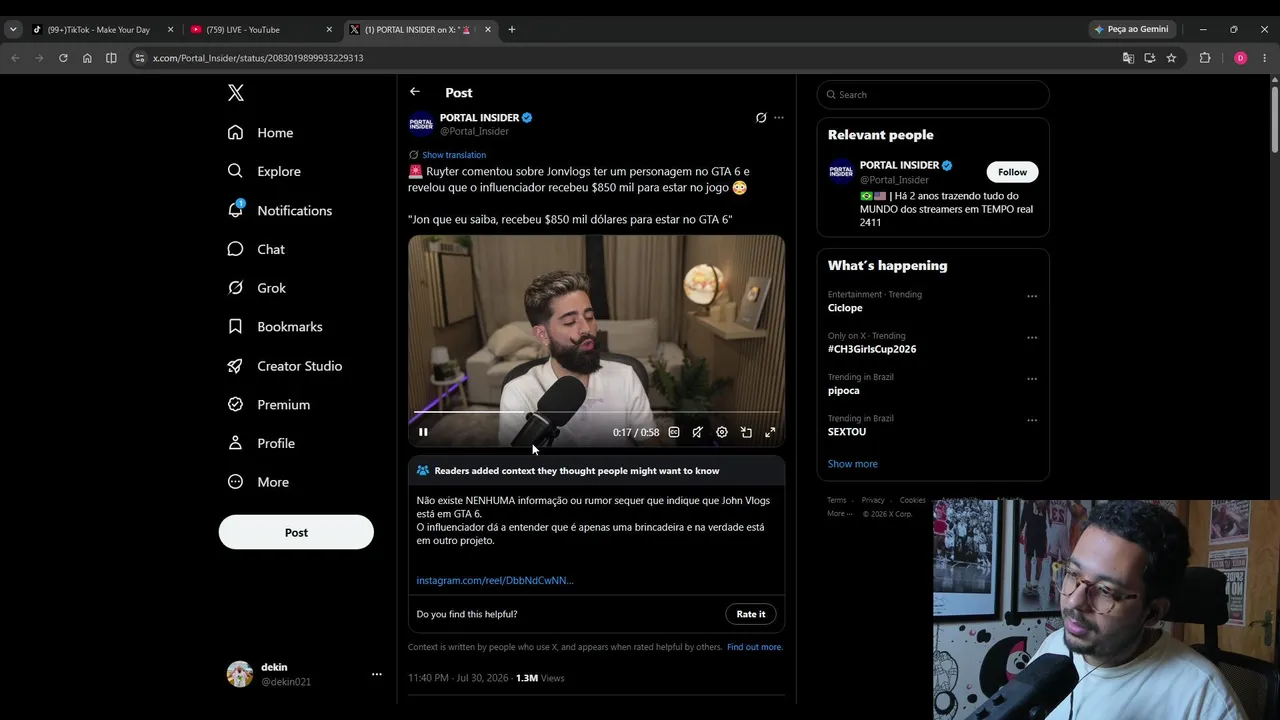Open the Find out more link
Viewport: 1280px width, 720px height.
click(x=755, y=647)
